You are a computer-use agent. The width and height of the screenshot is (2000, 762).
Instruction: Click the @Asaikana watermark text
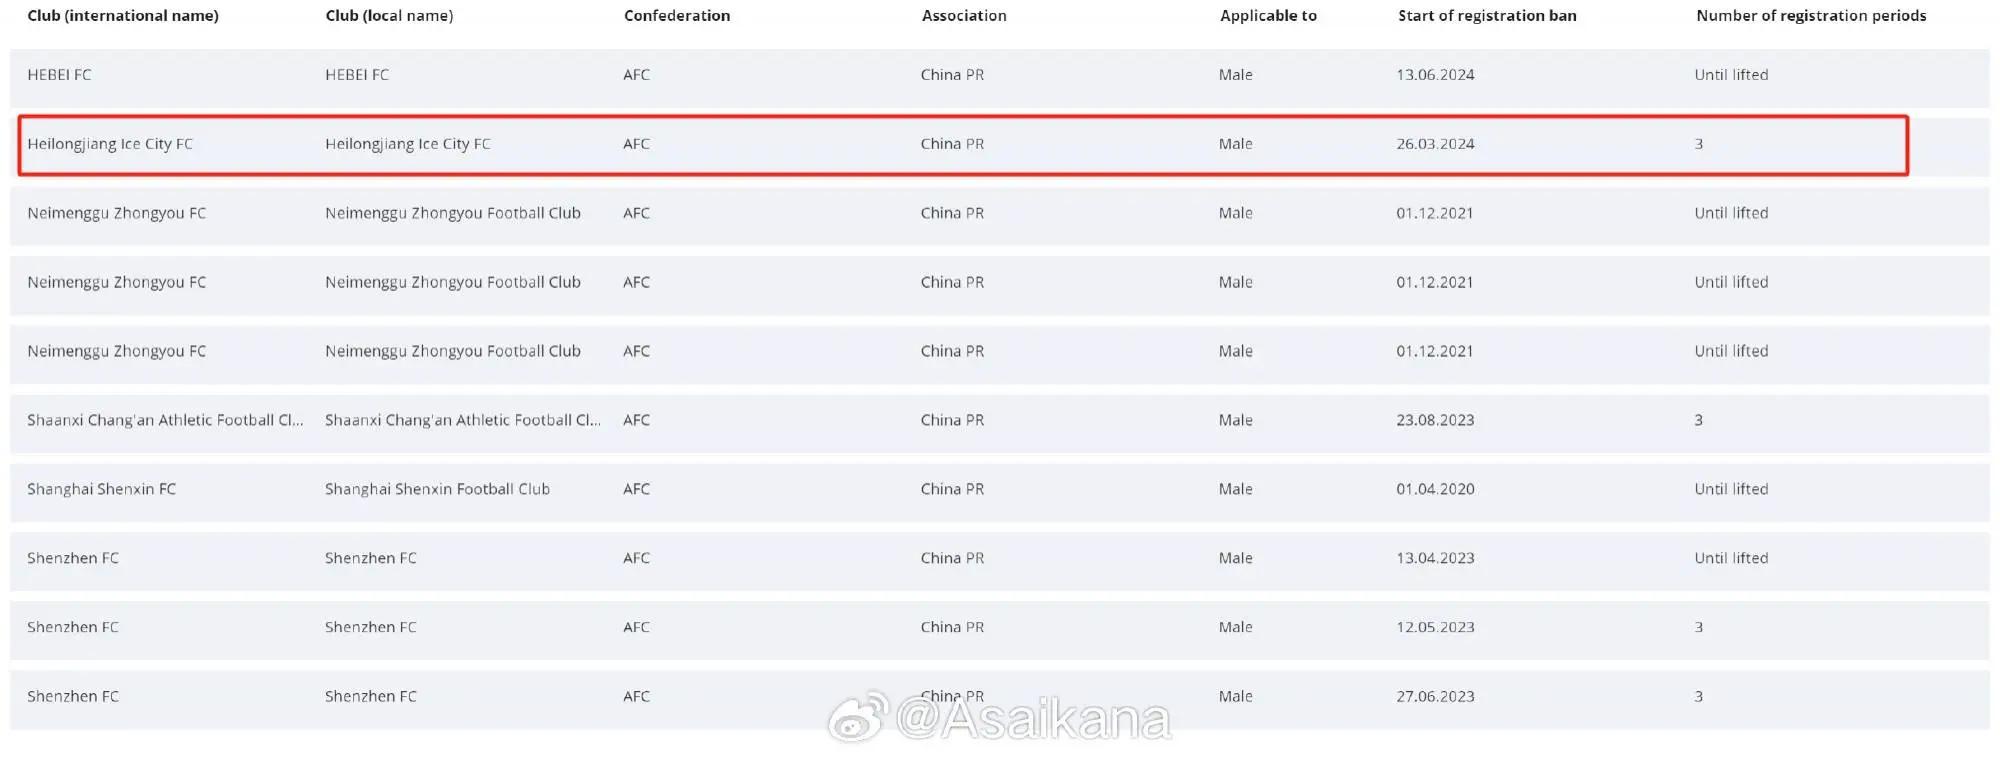1032,718
